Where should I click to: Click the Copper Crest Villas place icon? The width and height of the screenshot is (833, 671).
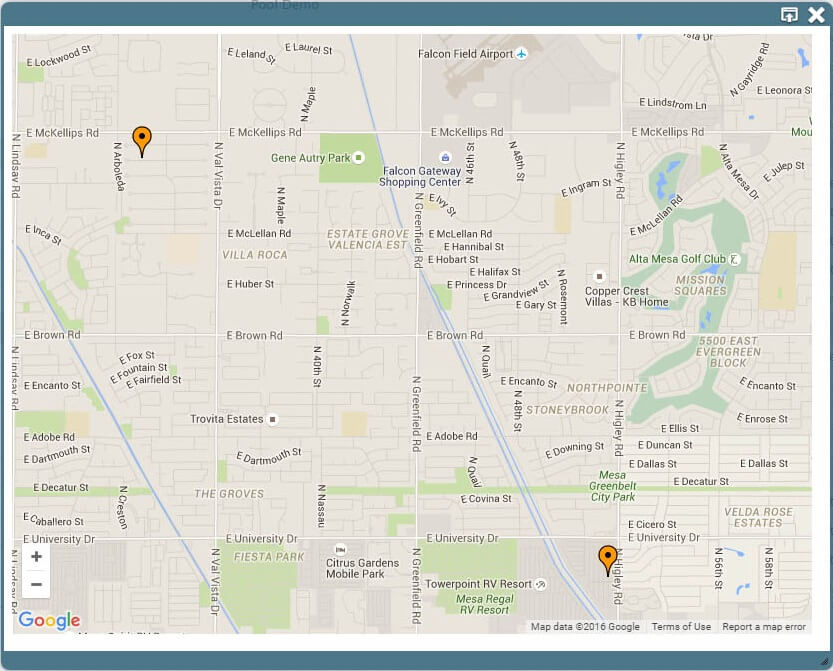pyautogui.click(x=599, y=276)
